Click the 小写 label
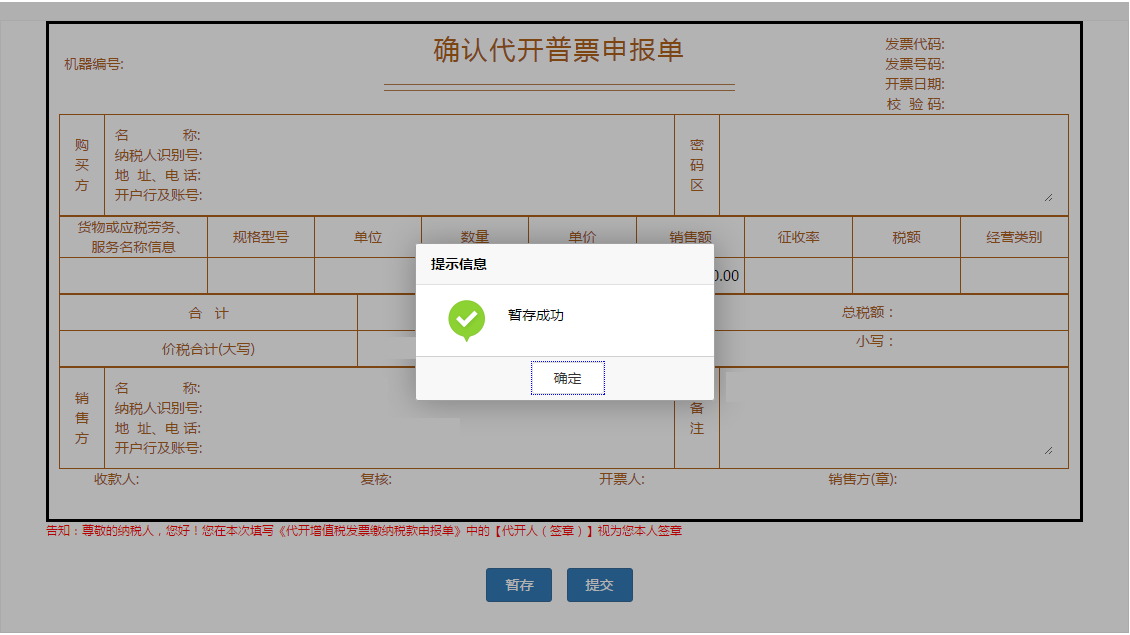 click(x=875, y=341)
